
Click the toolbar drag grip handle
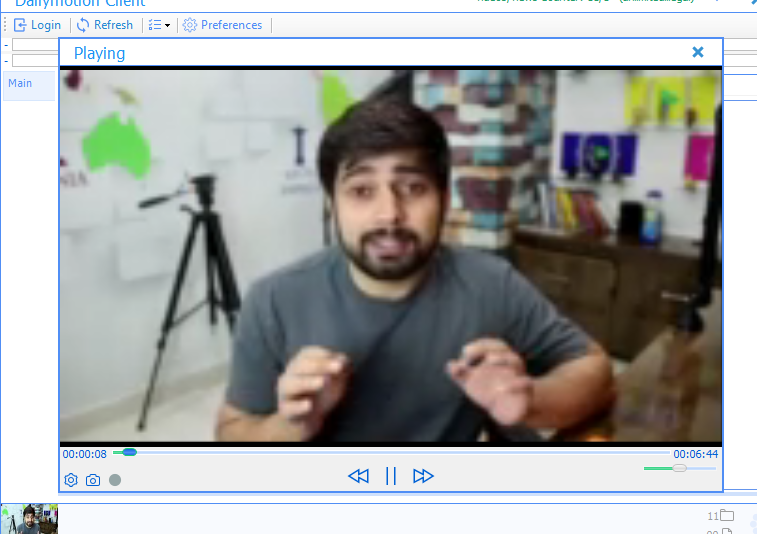5,25
